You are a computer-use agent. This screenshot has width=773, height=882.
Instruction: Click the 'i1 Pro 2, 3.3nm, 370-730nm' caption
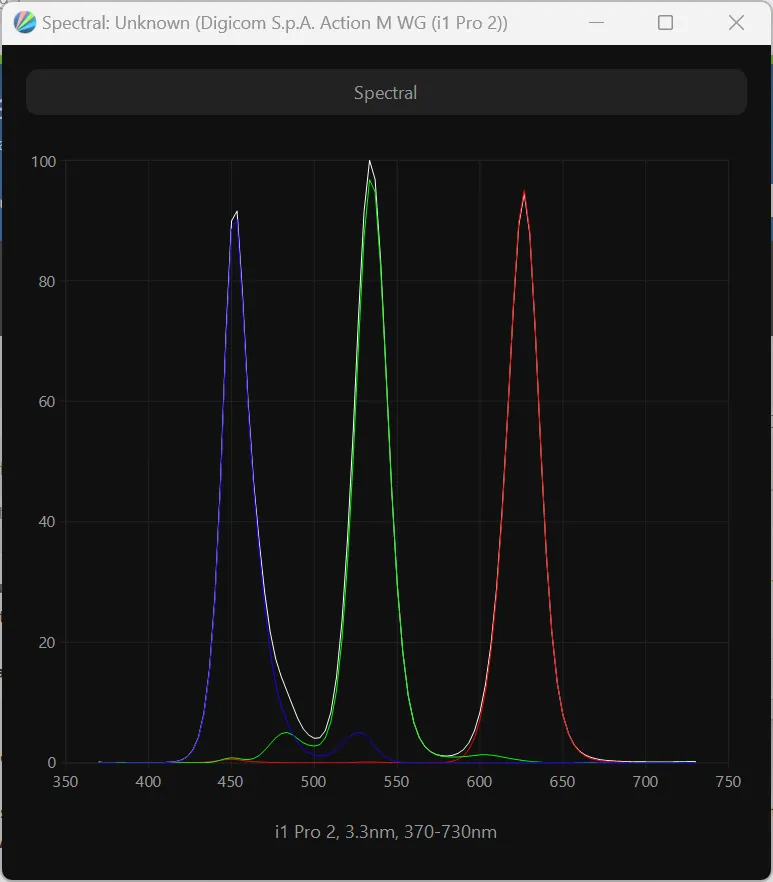[386, 832]
